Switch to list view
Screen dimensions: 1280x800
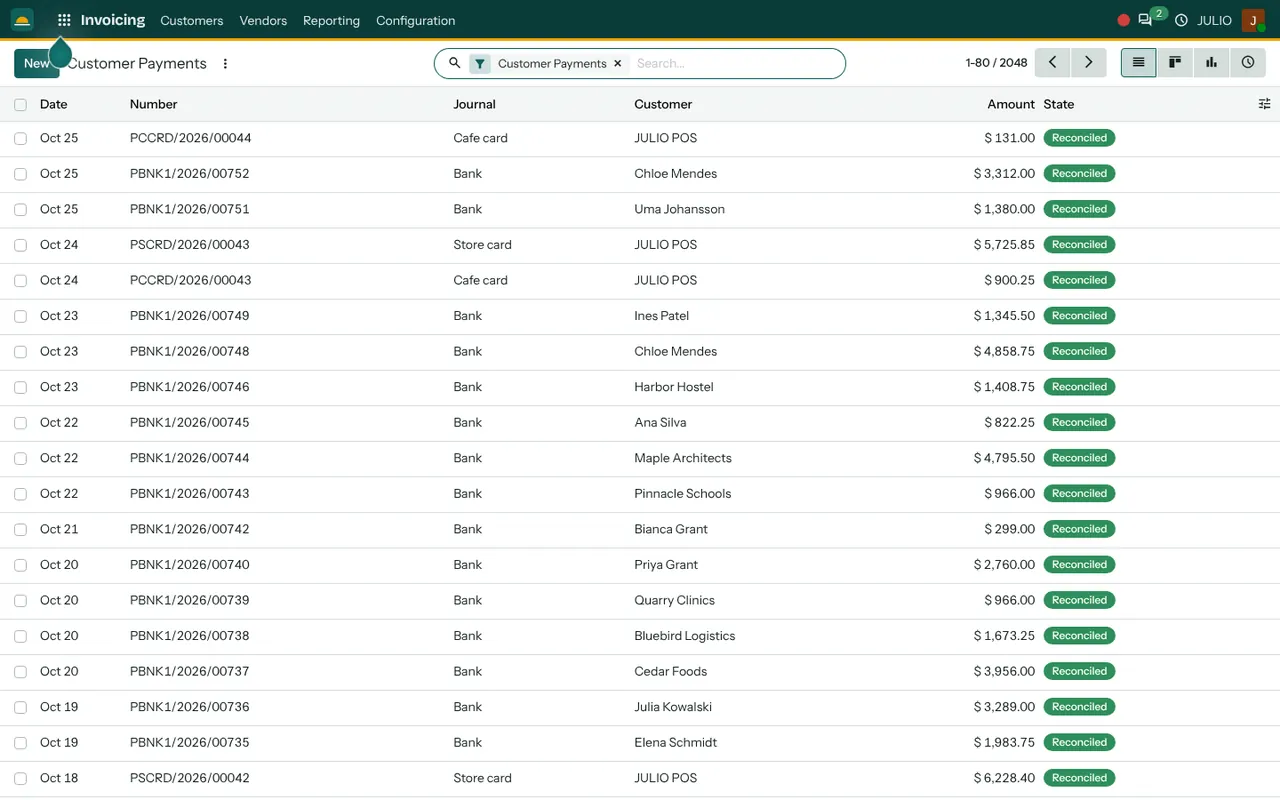tap(1138, 62)
